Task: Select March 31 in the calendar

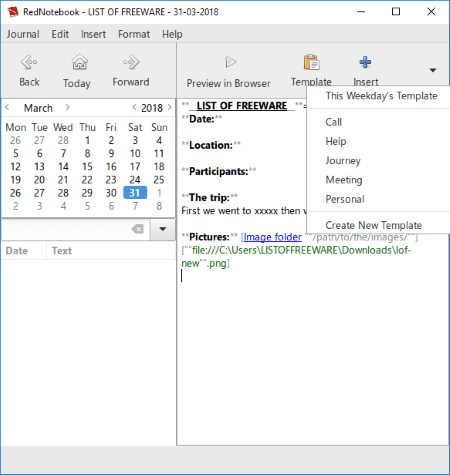Action: tap(135, 193)
